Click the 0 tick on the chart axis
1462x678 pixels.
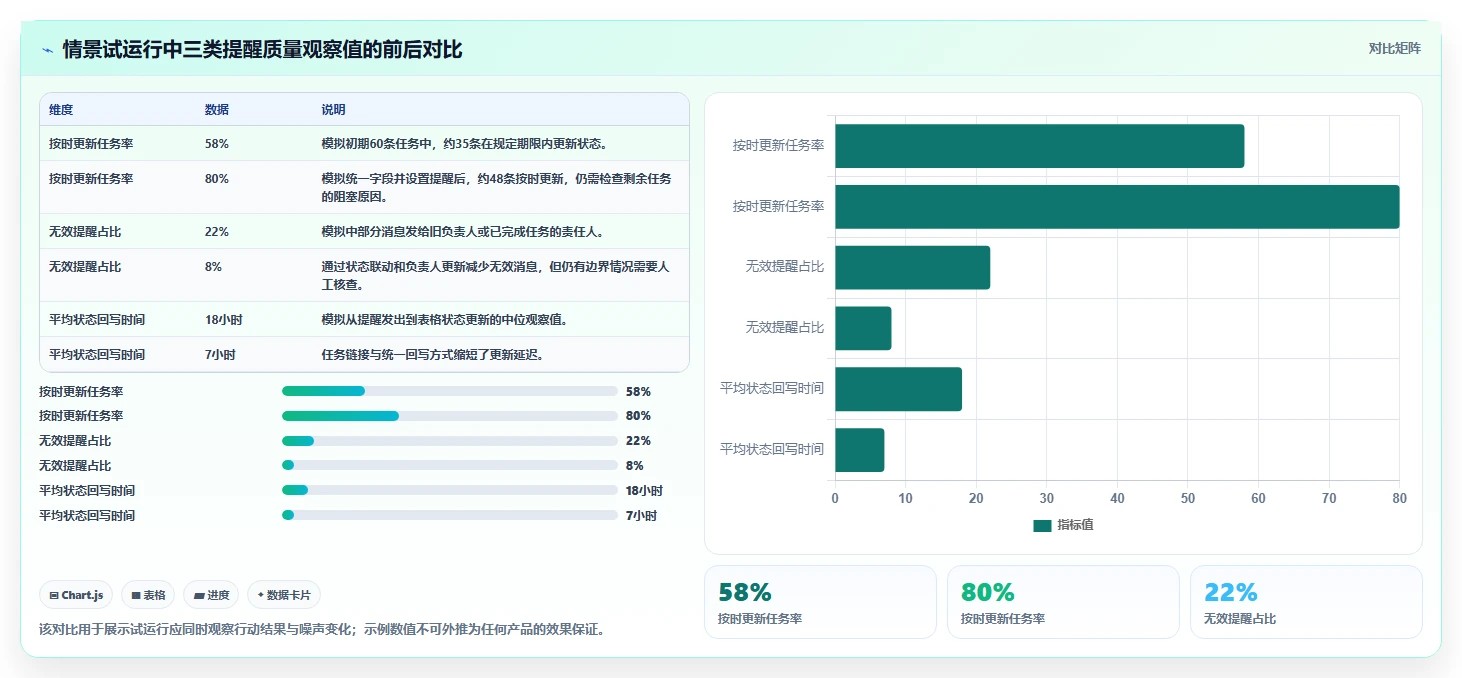pos(835,498)
